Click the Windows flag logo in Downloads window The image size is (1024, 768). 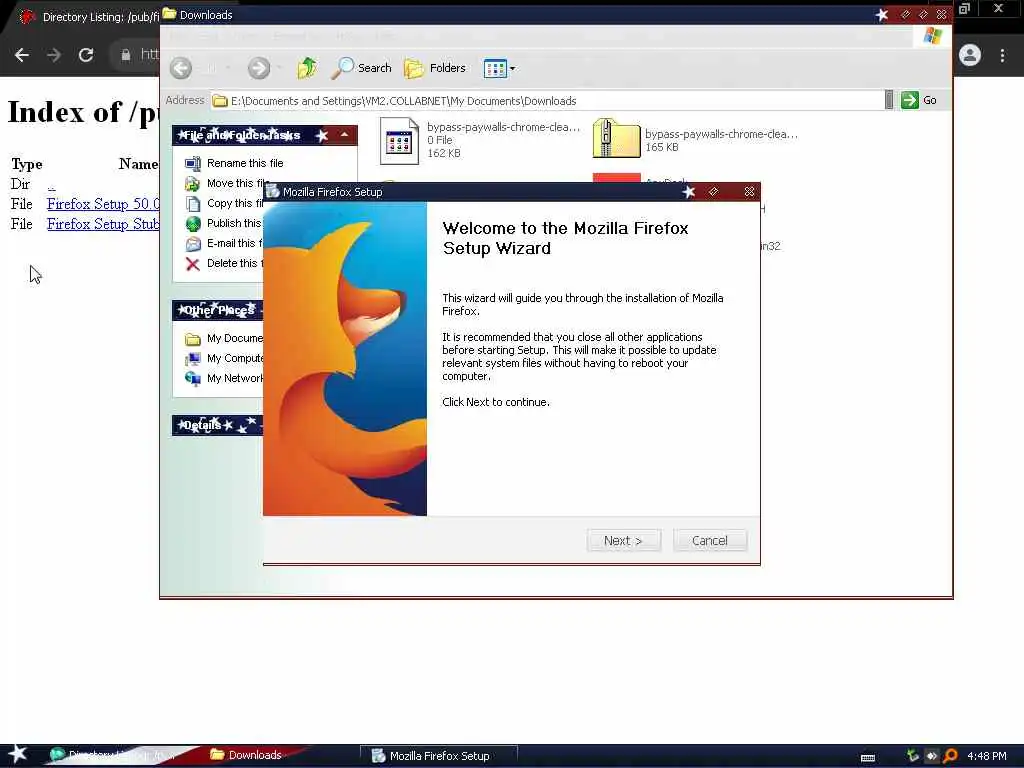pyautogui.click(x=933, y=36)
